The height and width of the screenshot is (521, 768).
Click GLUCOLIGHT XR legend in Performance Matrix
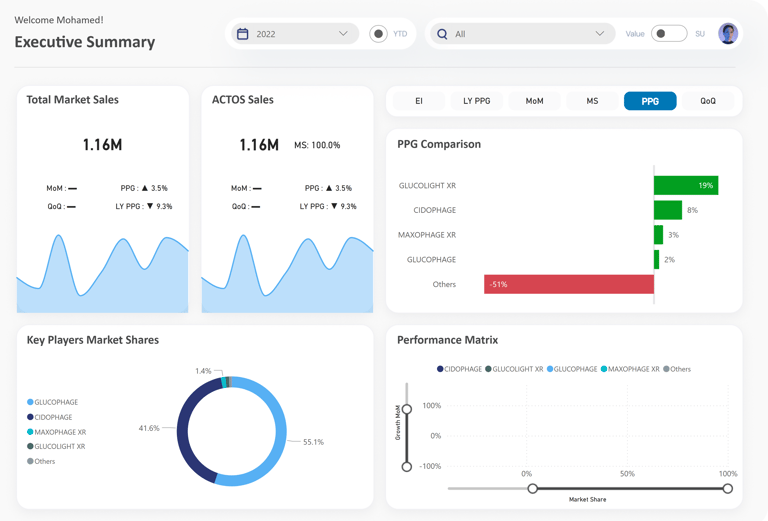[x=514, y=369]
